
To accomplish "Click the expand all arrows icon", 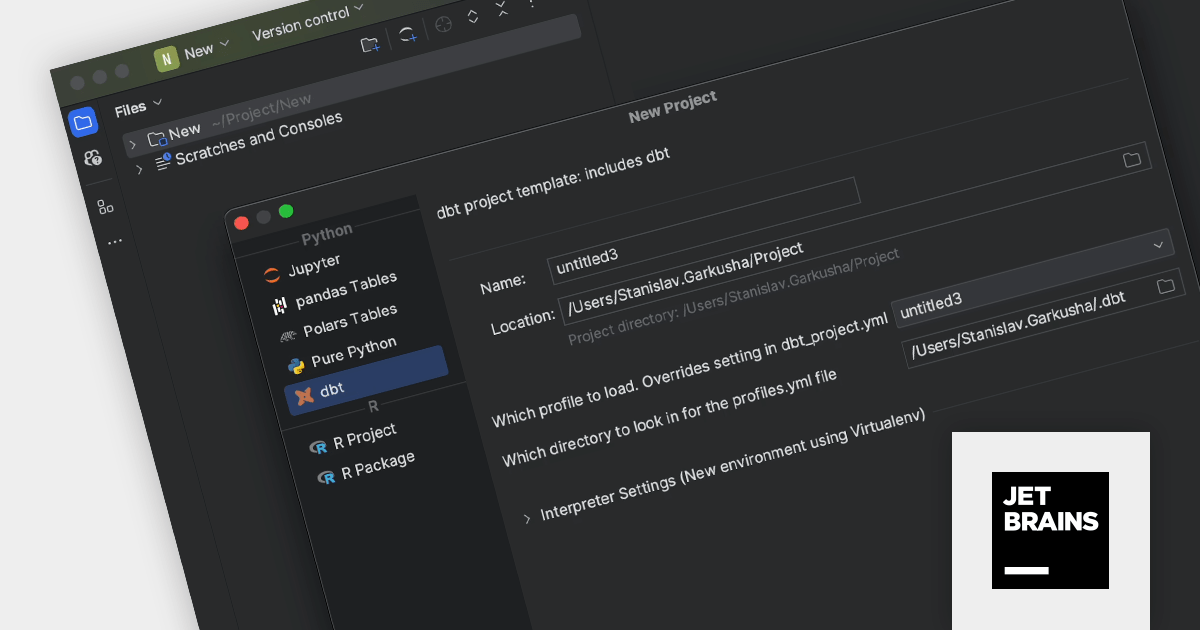I will click(x=473, y=17).
